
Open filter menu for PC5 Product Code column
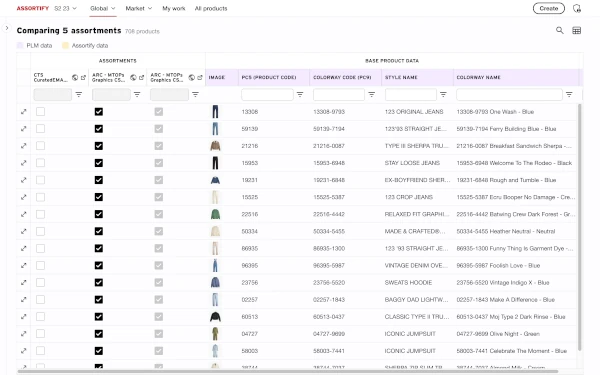(300, 95)
